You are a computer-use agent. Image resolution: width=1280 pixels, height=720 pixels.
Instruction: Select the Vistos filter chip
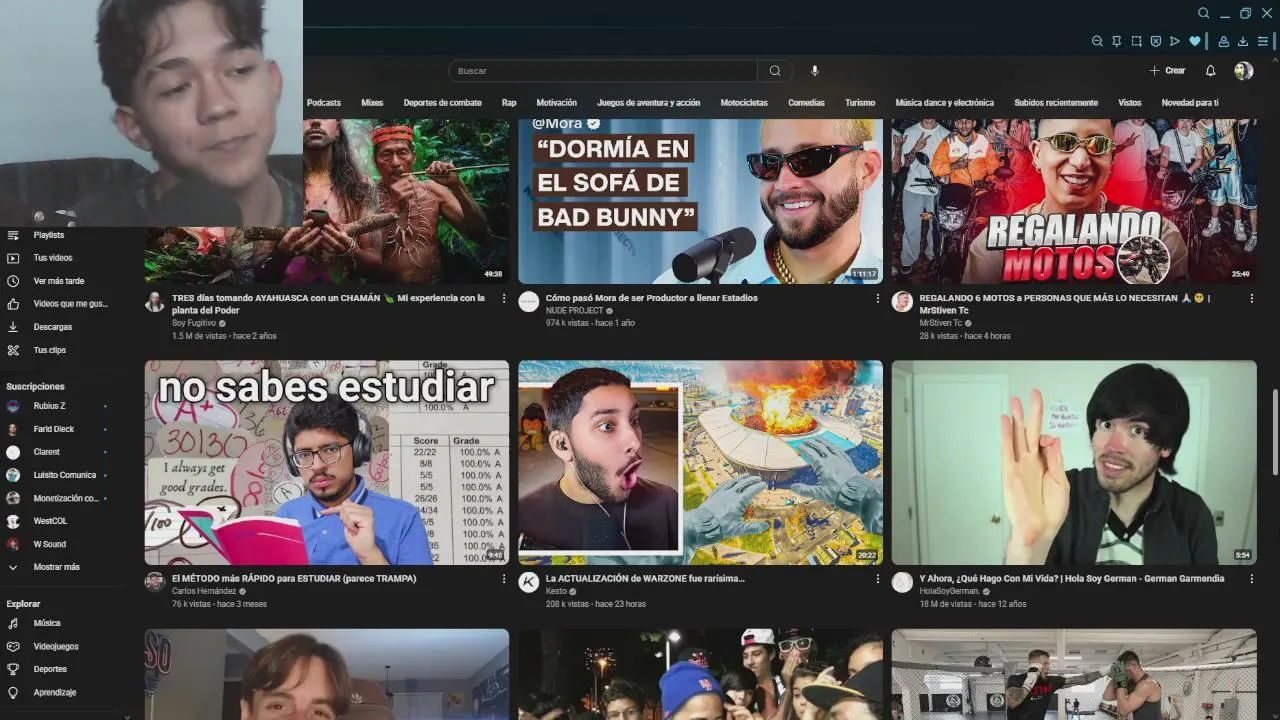click(x=1129, y=102)
